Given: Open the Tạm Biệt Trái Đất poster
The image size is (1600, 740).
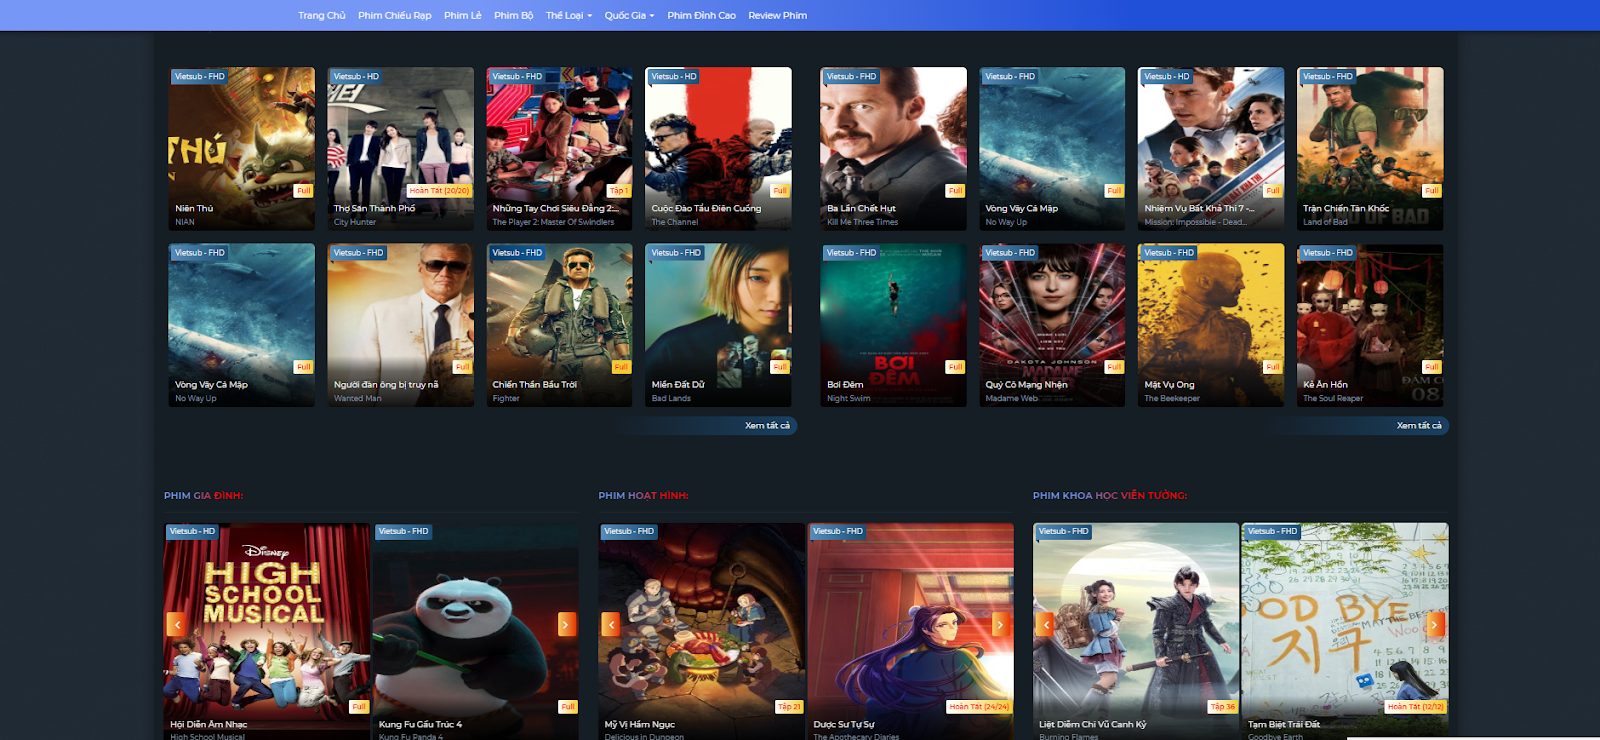Looking at the screenshot, I should point(1345,631).
